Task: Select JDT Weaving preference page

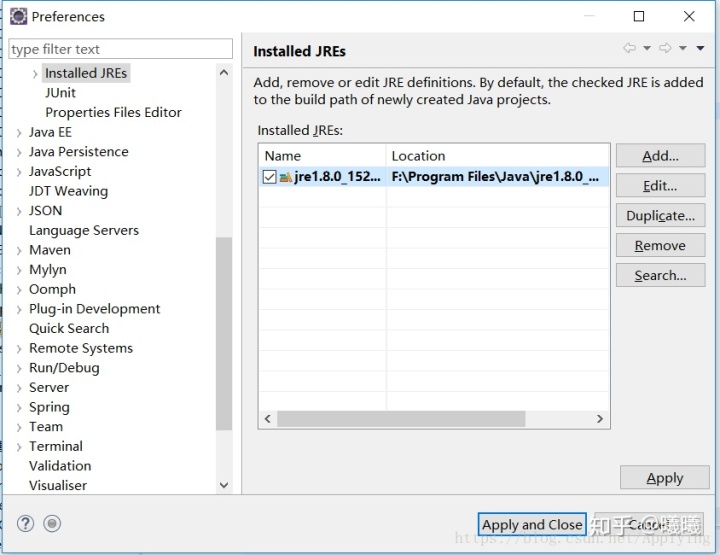Action: coord(68,191)
